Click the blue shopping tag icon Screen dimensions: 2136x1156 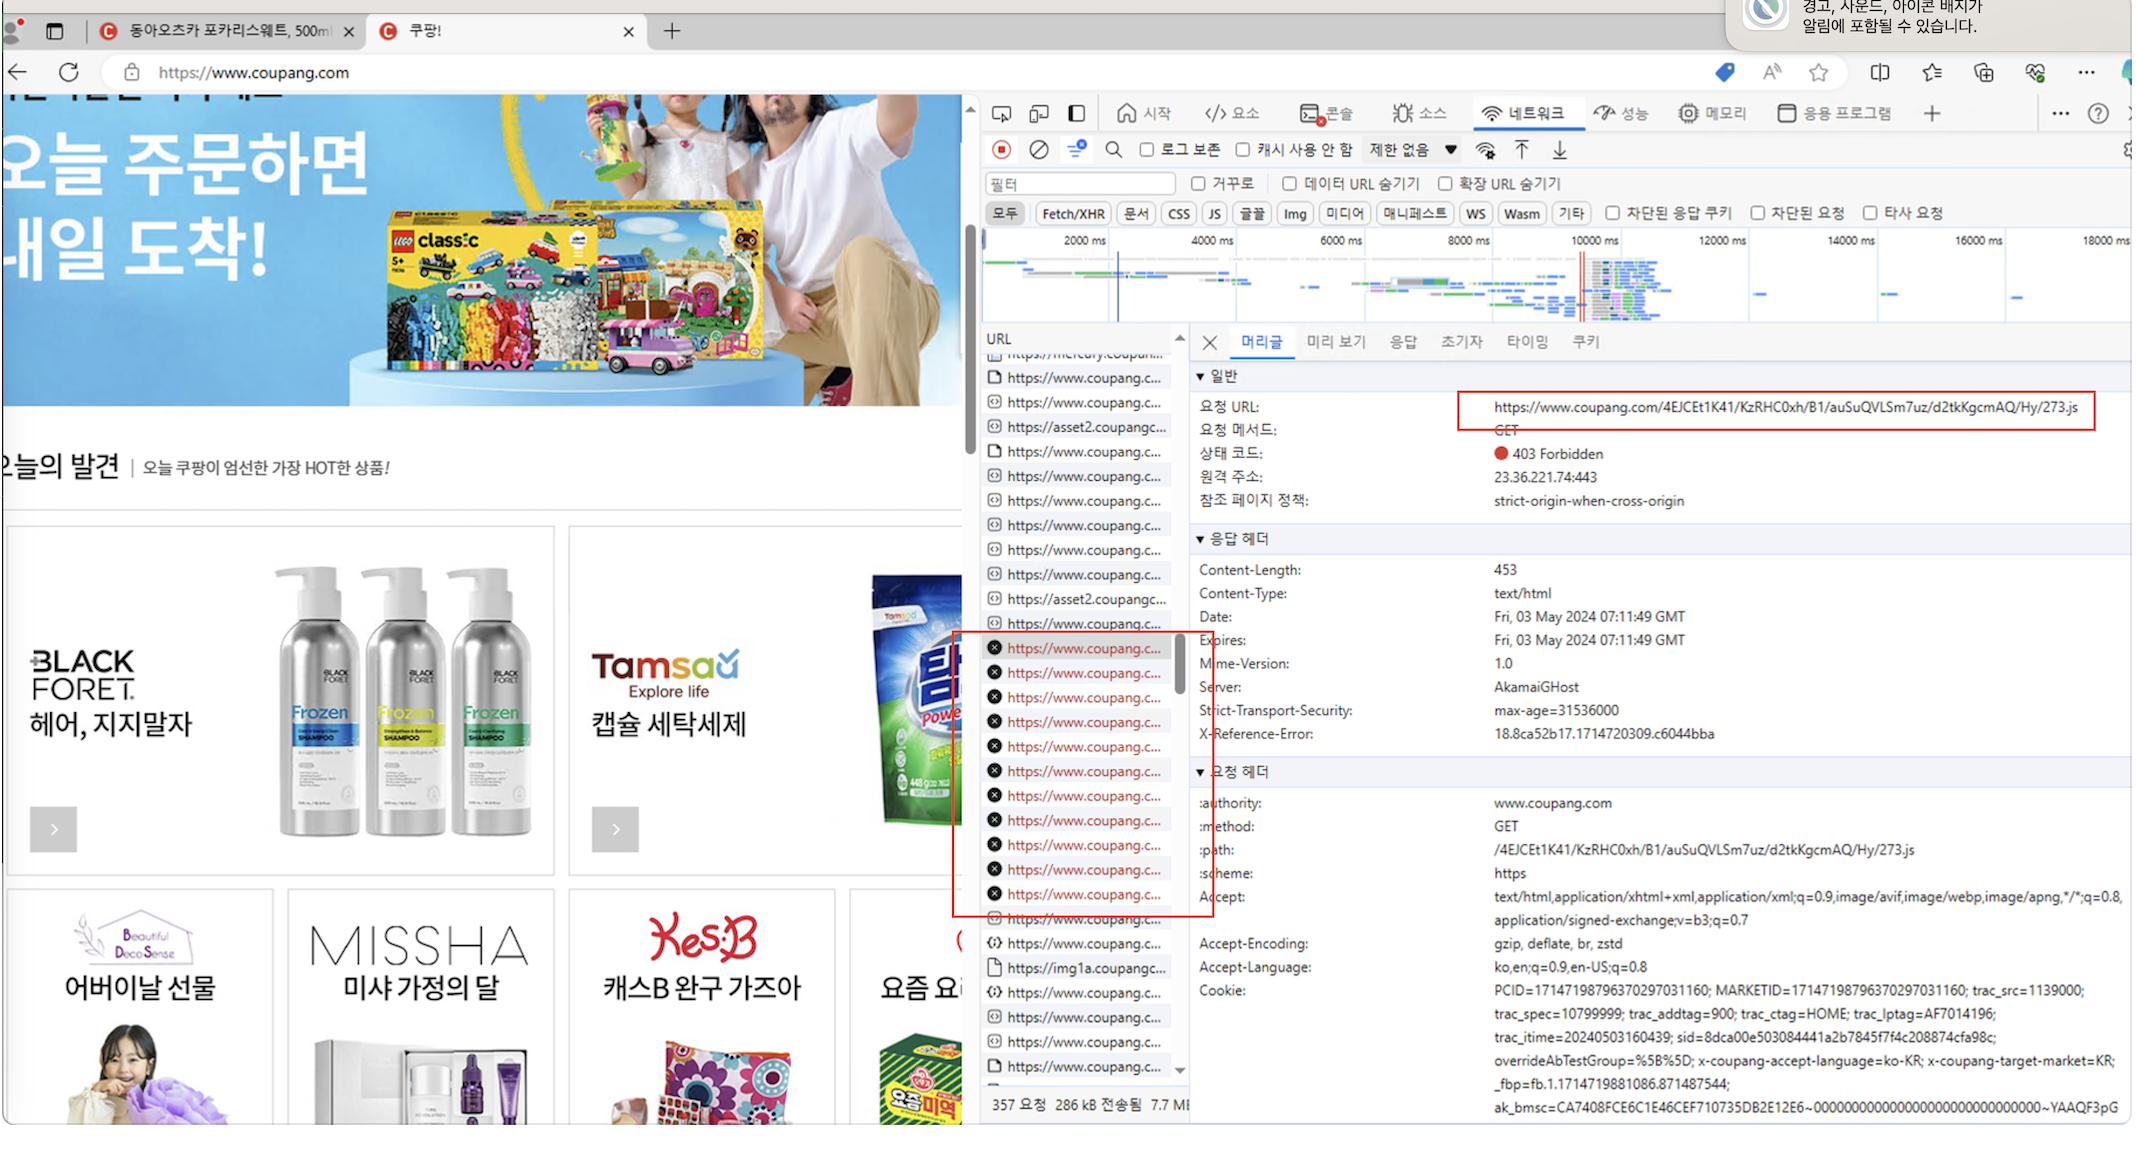1725,72
